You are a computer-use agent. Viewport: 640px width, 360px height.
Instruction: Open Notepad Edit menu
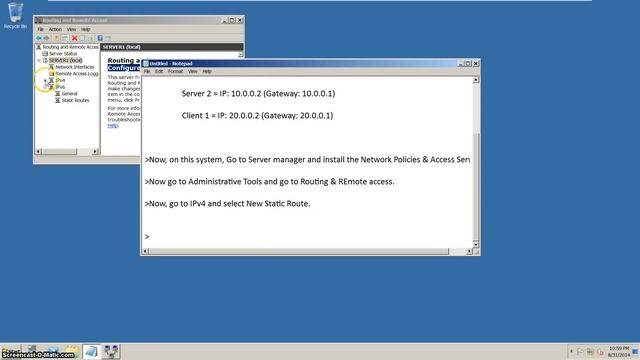pyautogui.click(x=159, y=71)
